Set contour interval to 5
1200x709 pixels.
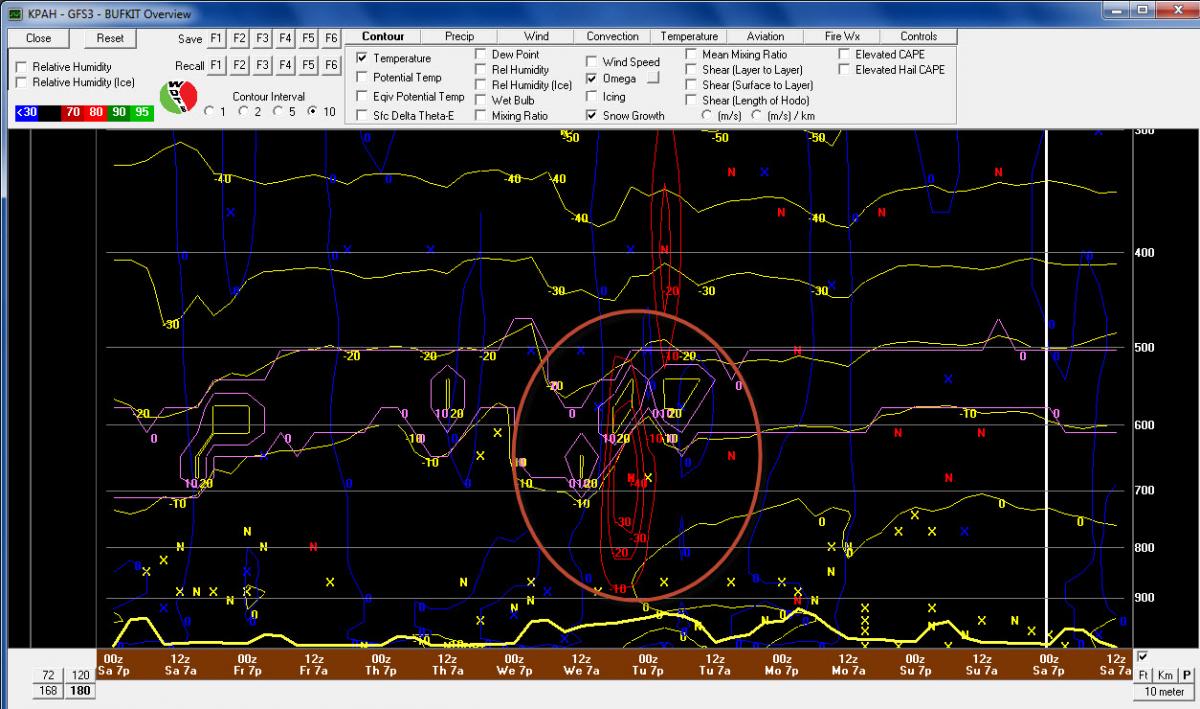tap(278, 111)
